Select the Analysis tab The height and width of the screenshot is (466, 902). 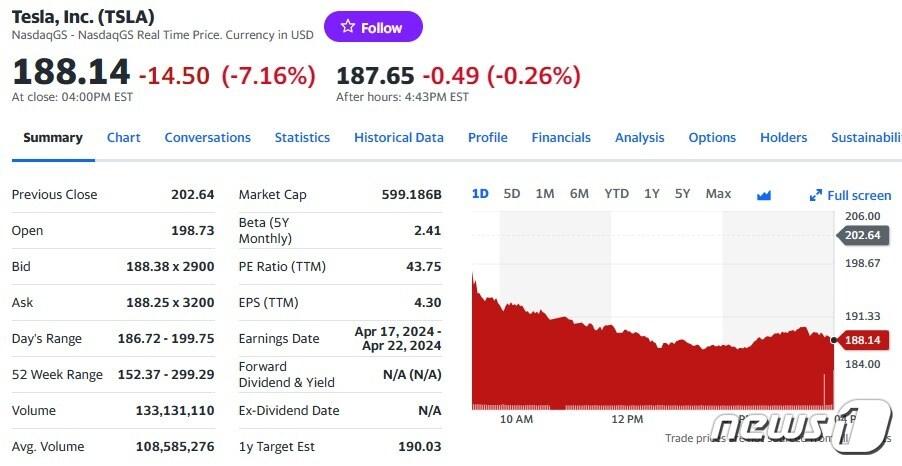pos(639,138)
